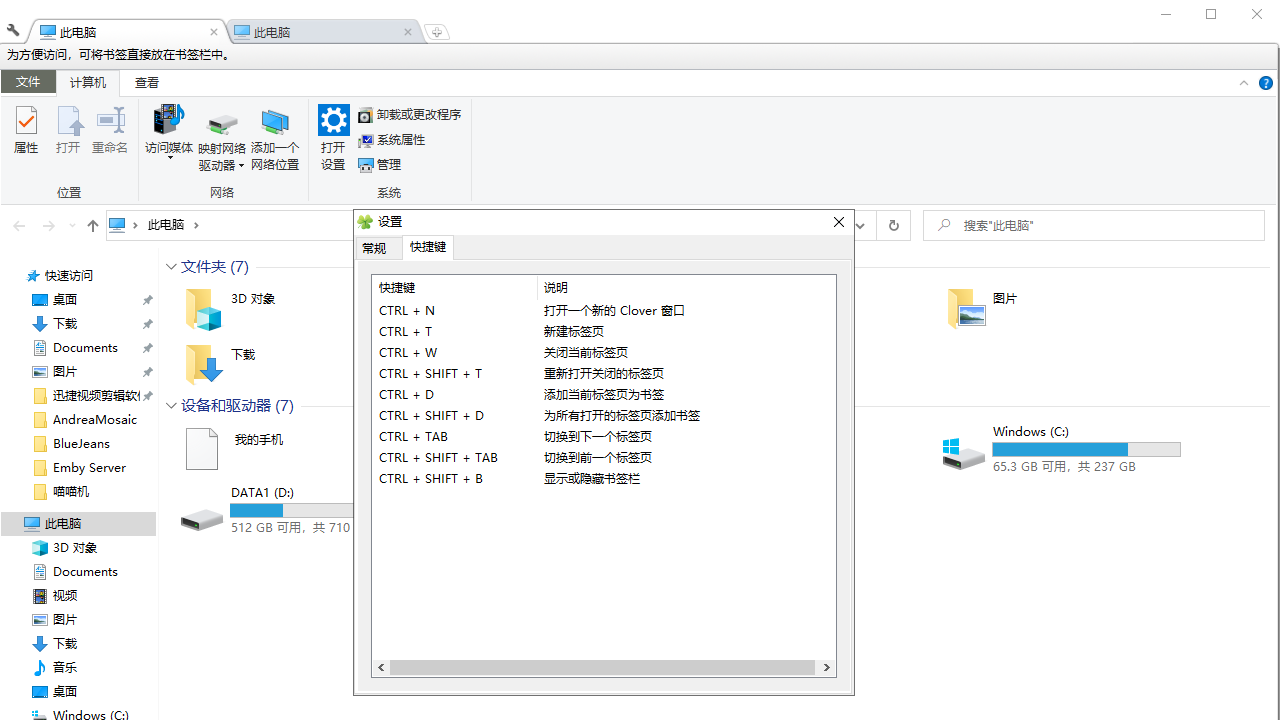
Task: Unpin 图片 from Quick Access
Action: pos(147,371)
